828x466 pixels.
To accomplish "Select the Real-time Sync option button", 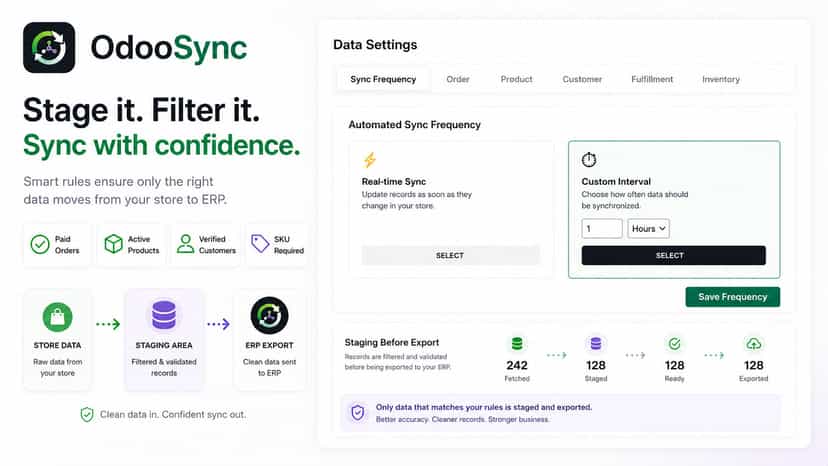I will tap(450, 255).
